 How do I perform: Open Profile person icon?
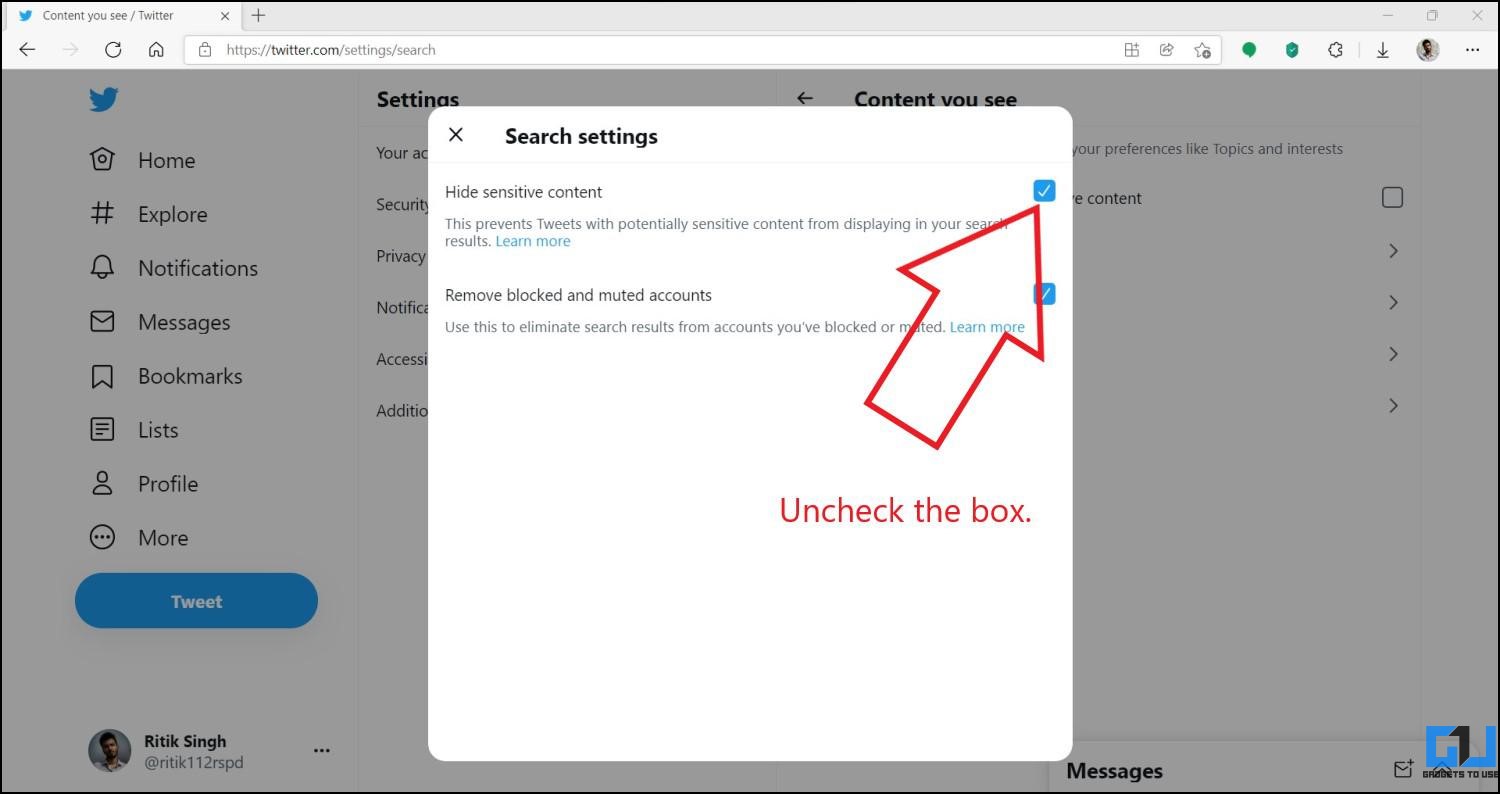pyautogui.click(x=102, y=483)
